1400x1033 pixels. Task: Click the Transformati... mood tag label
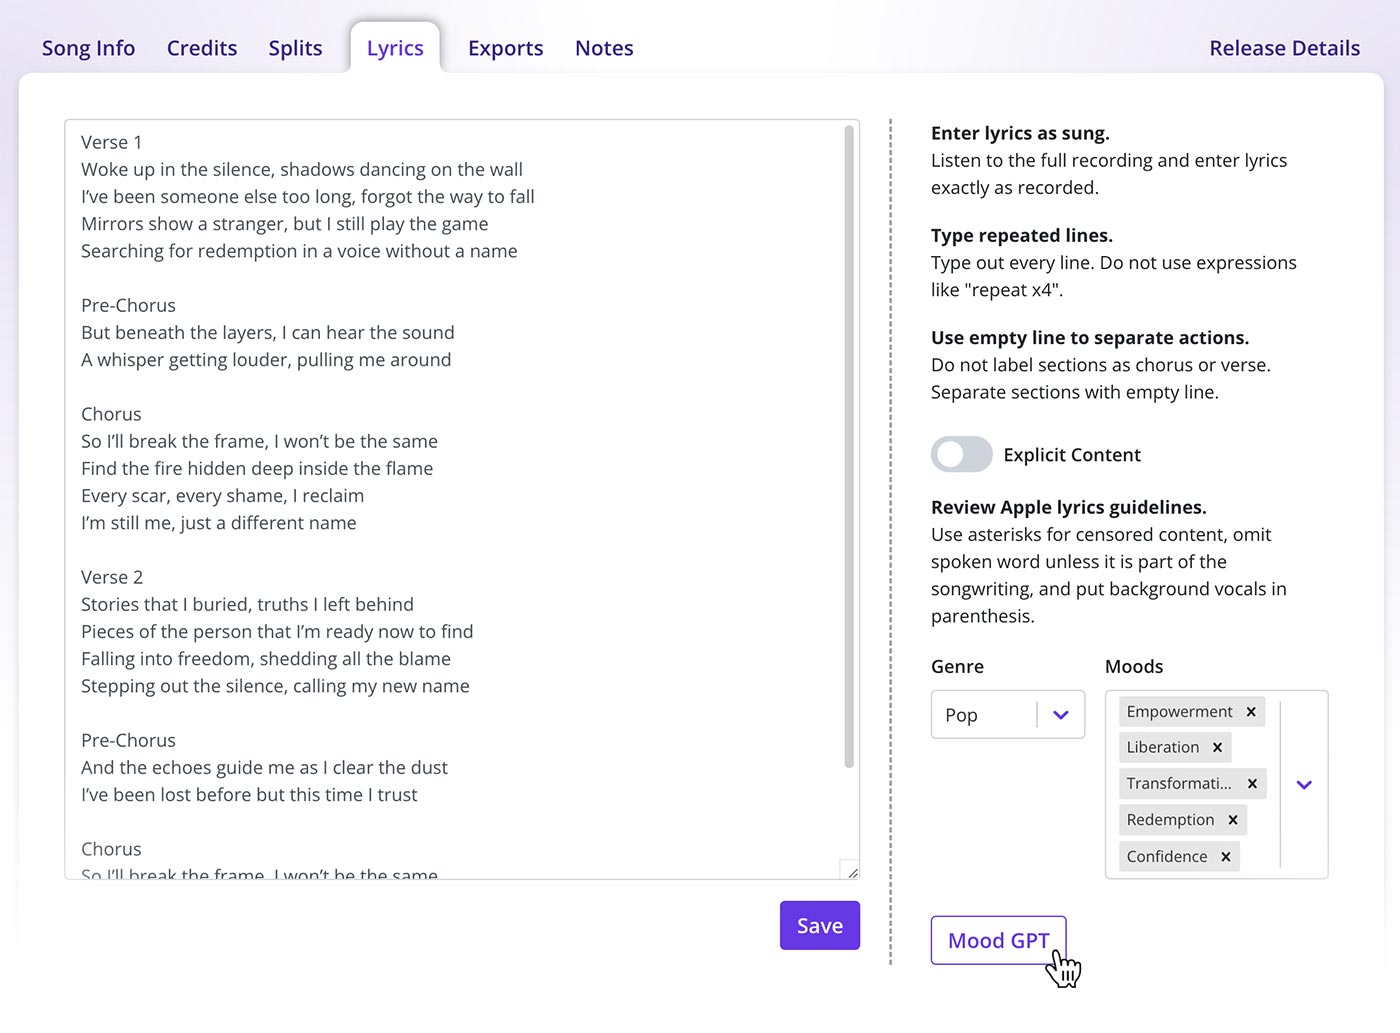click(1179, 784)
